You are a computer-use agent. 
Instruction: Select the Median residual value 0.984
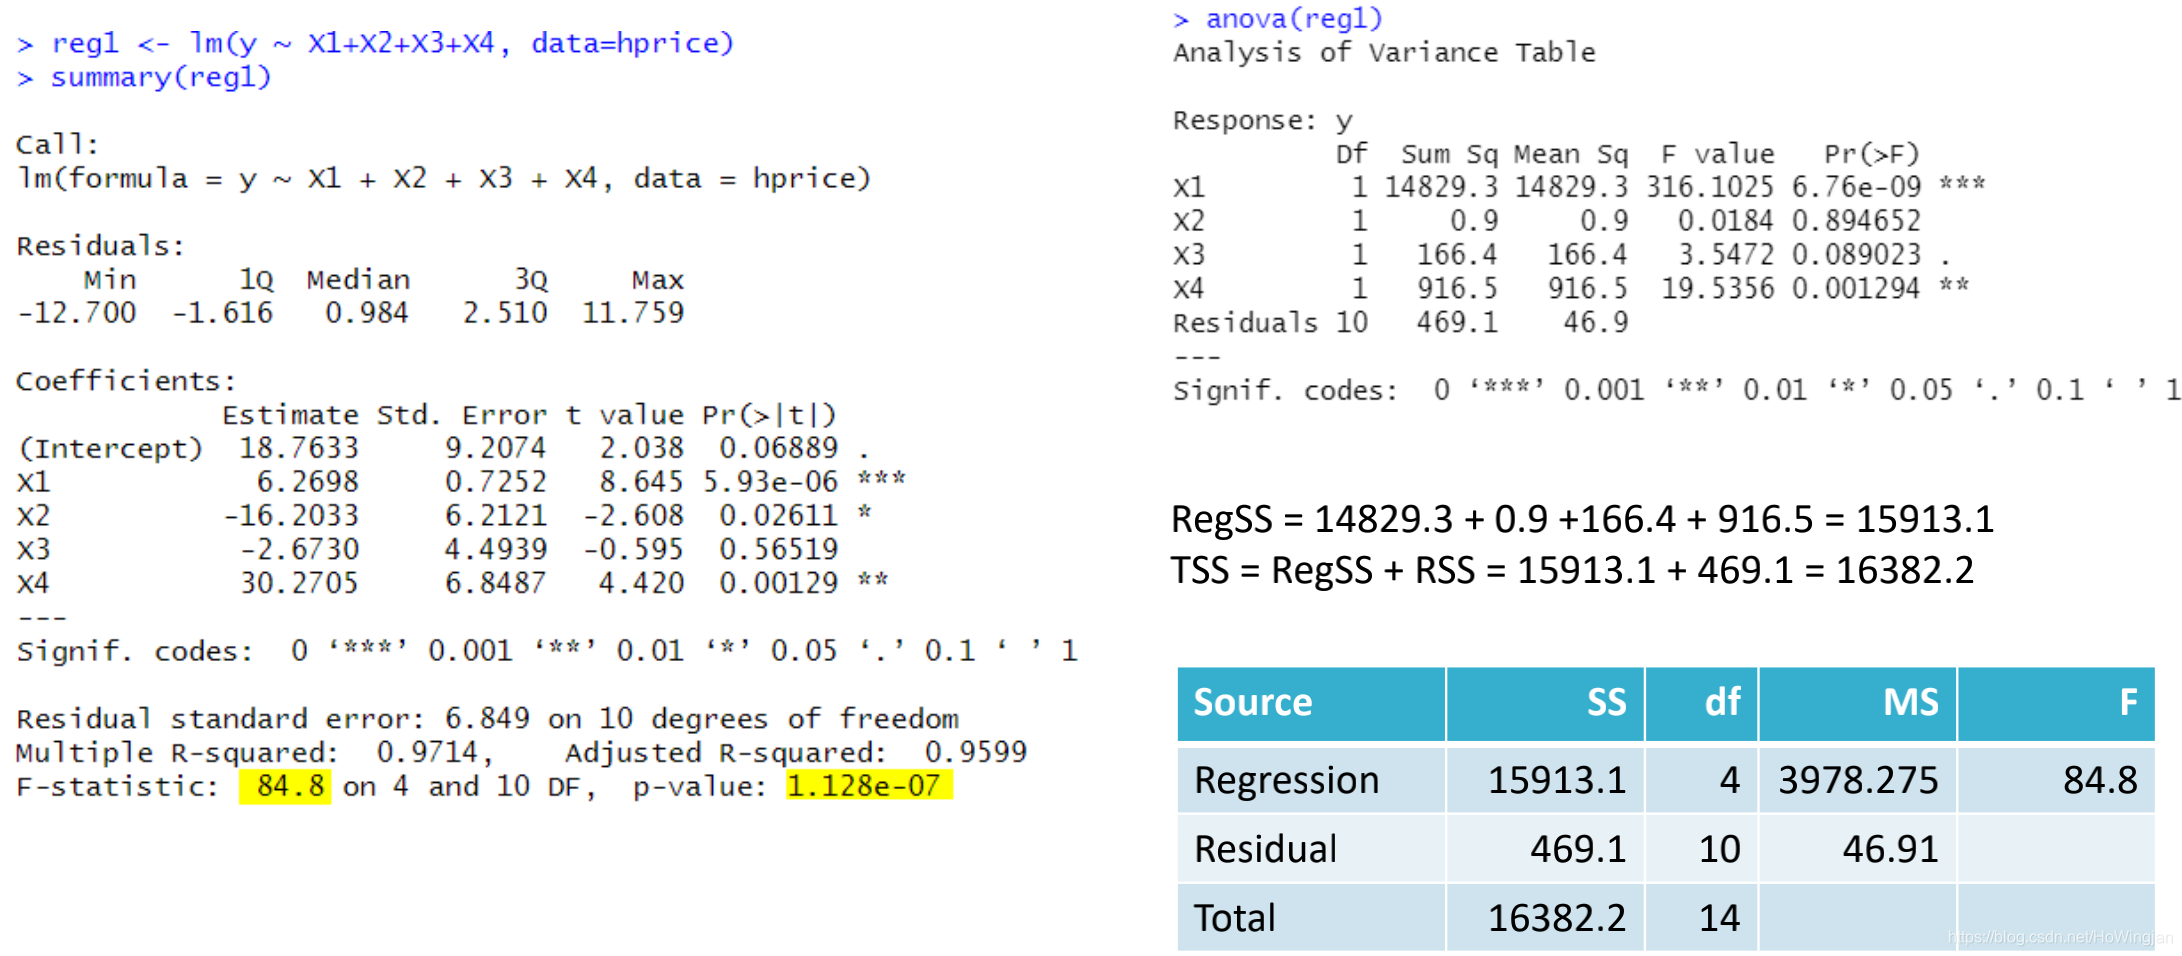[366, 312]
